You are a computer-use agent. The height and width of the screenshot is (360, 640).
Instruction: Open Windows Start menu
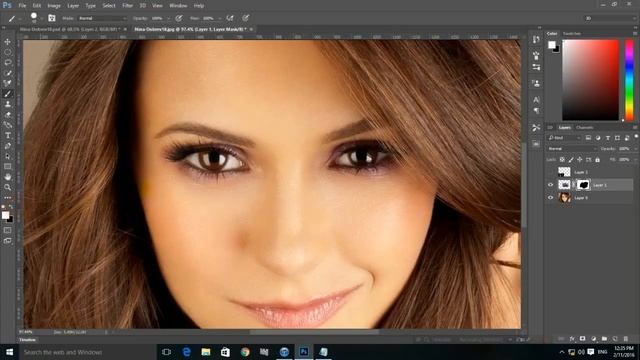point(9,352)
